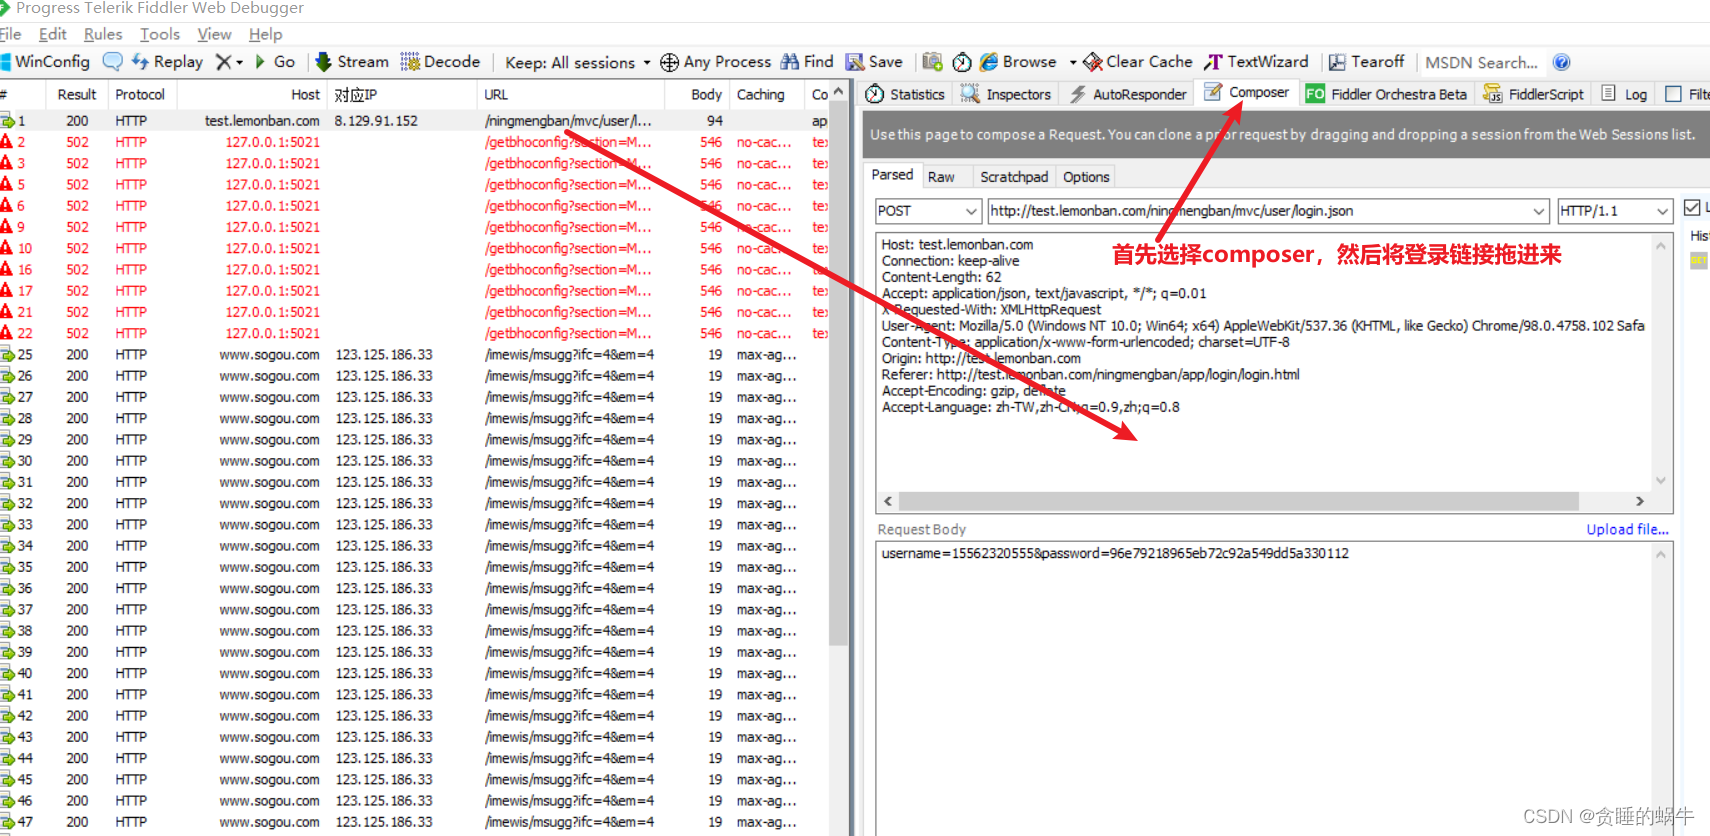Image resolution: width=1710 pixels, height=836 pixels.
Task: Select the Parsed composer tab
Action: pyautogui.click(x=892, y=175)
